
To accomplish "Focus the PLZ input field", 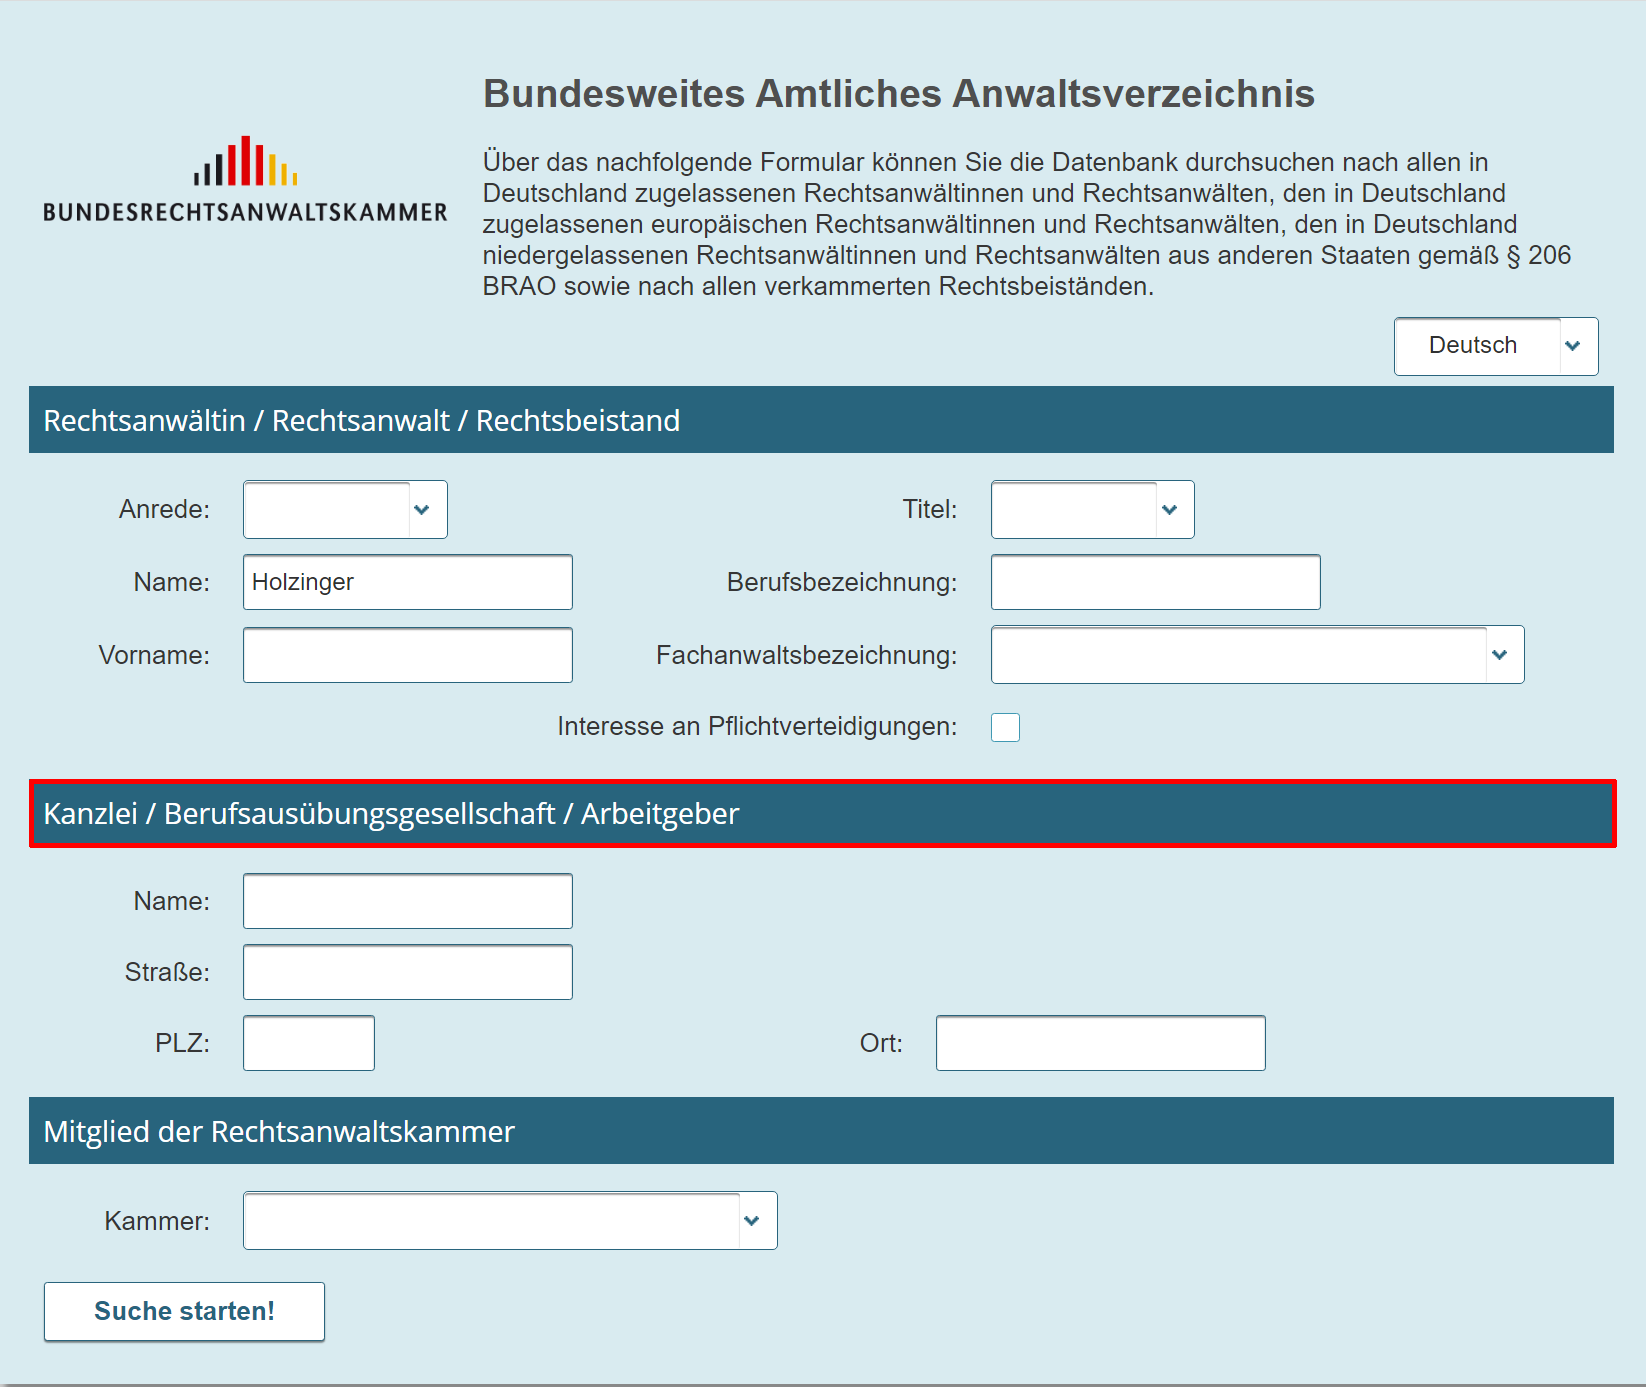I will (308, 1043).
